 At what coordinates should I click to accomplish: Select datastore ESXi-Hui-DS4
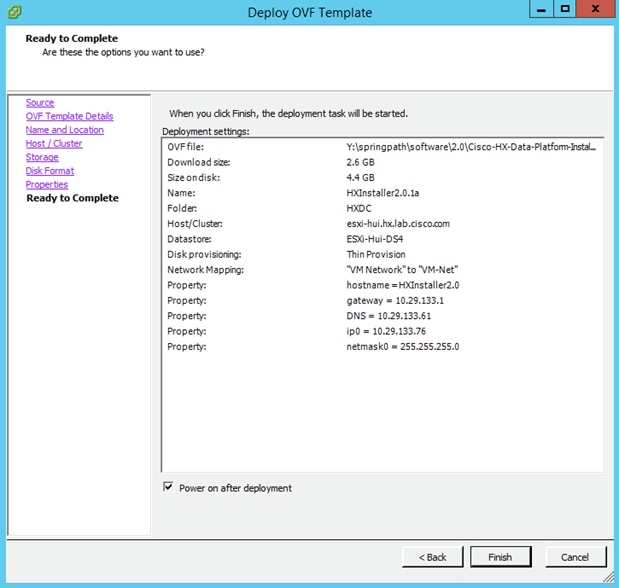click(x=375, y=239)
